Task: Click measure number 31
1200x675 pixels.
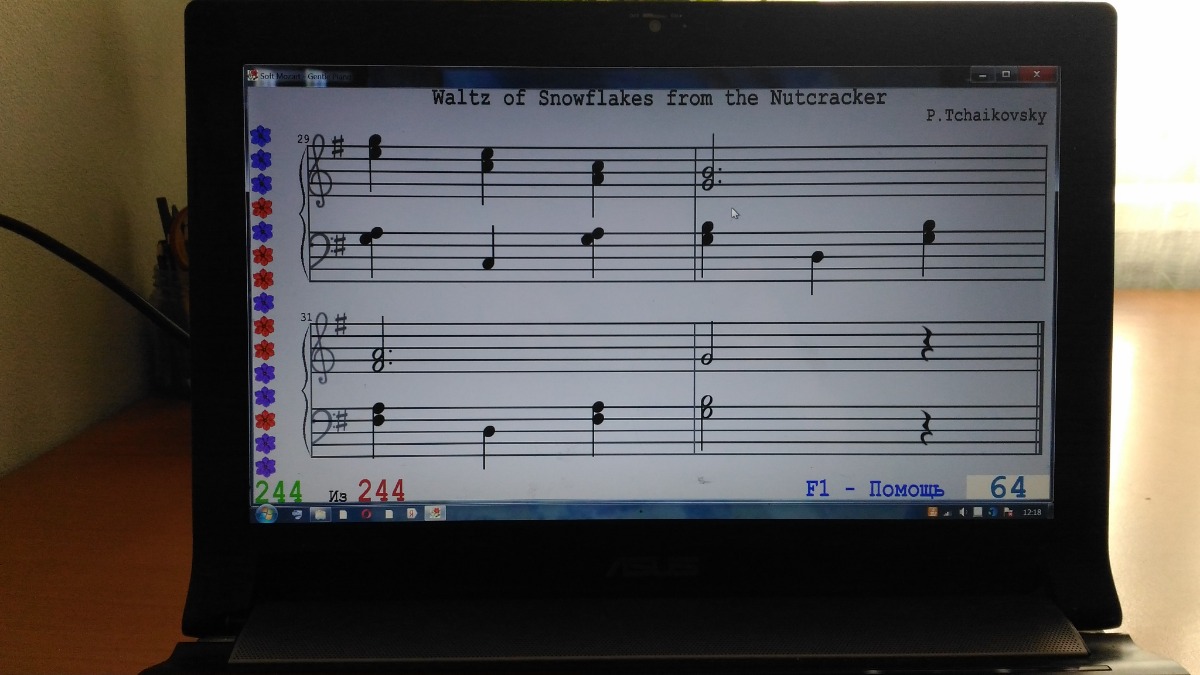Action: tap(306, 318)
